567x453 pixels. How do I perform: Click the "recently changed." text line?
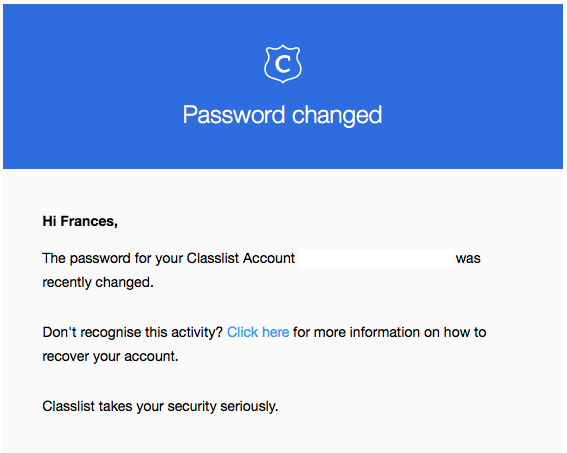98,282
